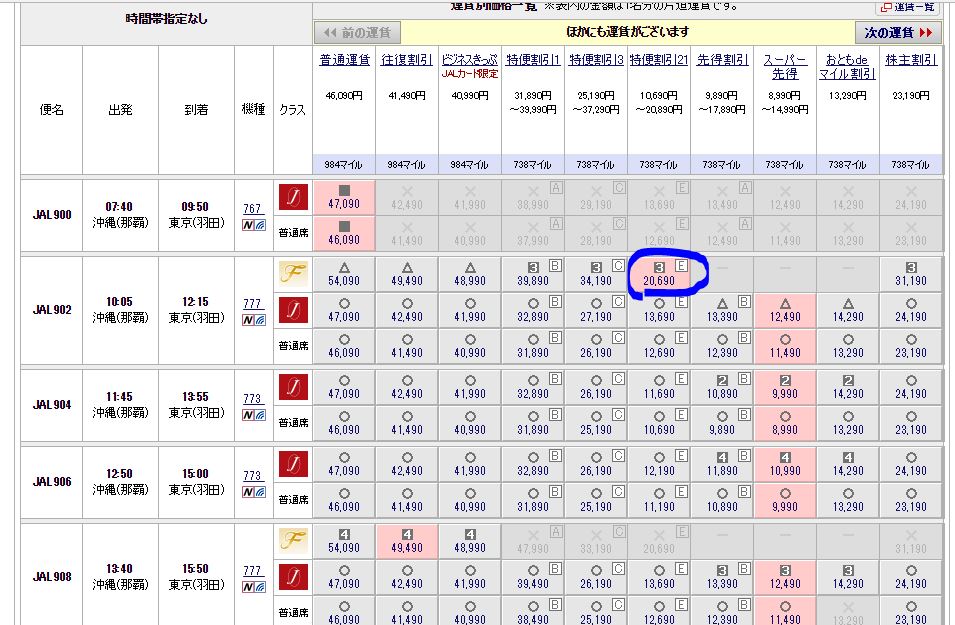
Task: Click the 12:15 arrival time
Action: click(x=195, y=302)
